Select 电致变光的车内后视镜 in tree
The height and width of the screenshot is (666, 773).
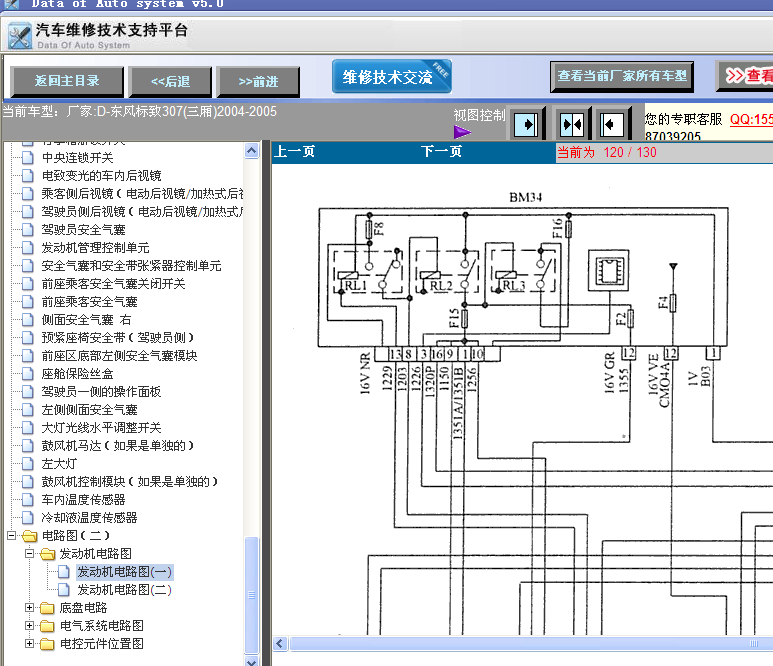[102, 175]
